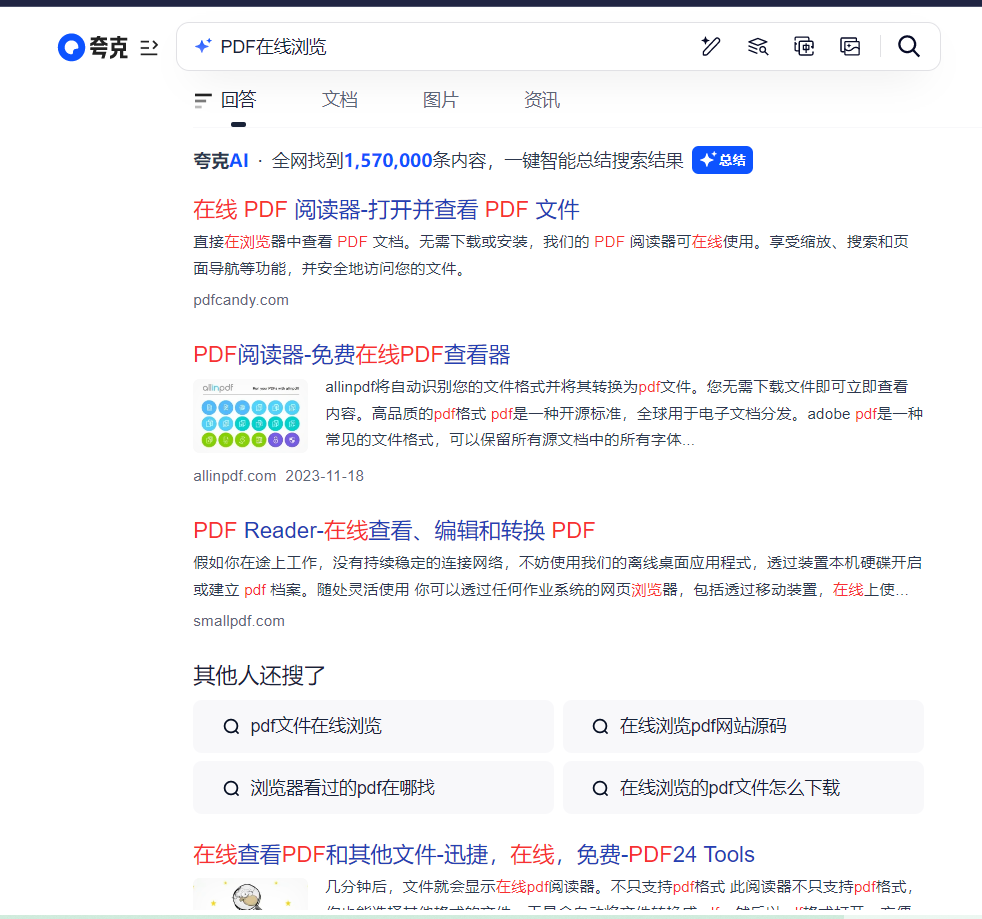Open PDF Reader-在线查看、编辑和转换 PDF result

[x=394, y=531]
